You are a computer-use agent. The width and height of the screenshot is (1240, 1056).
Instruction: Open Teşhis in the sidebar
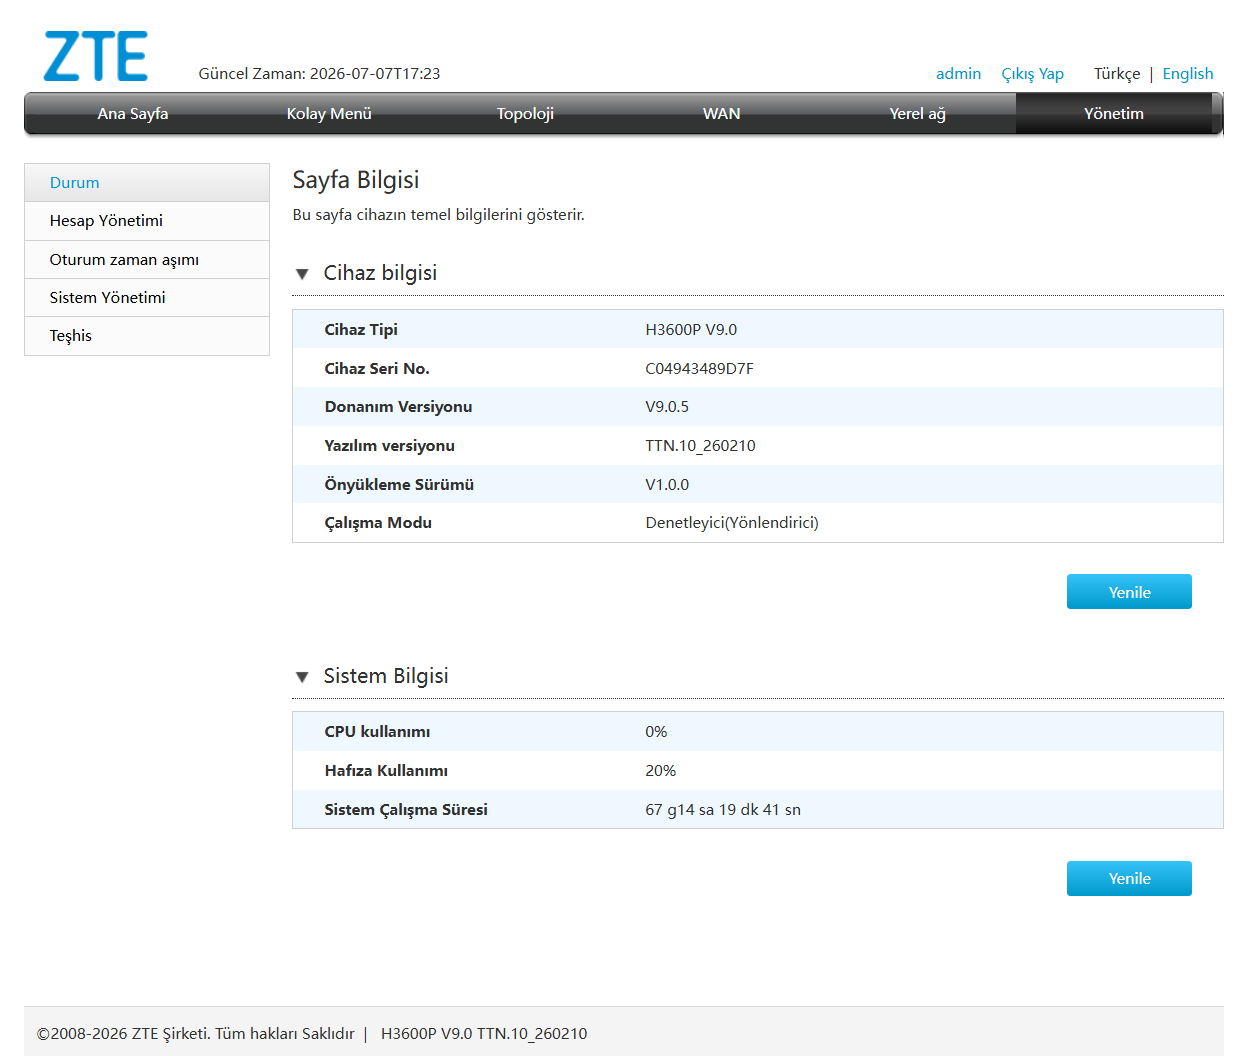pos(147,336)
